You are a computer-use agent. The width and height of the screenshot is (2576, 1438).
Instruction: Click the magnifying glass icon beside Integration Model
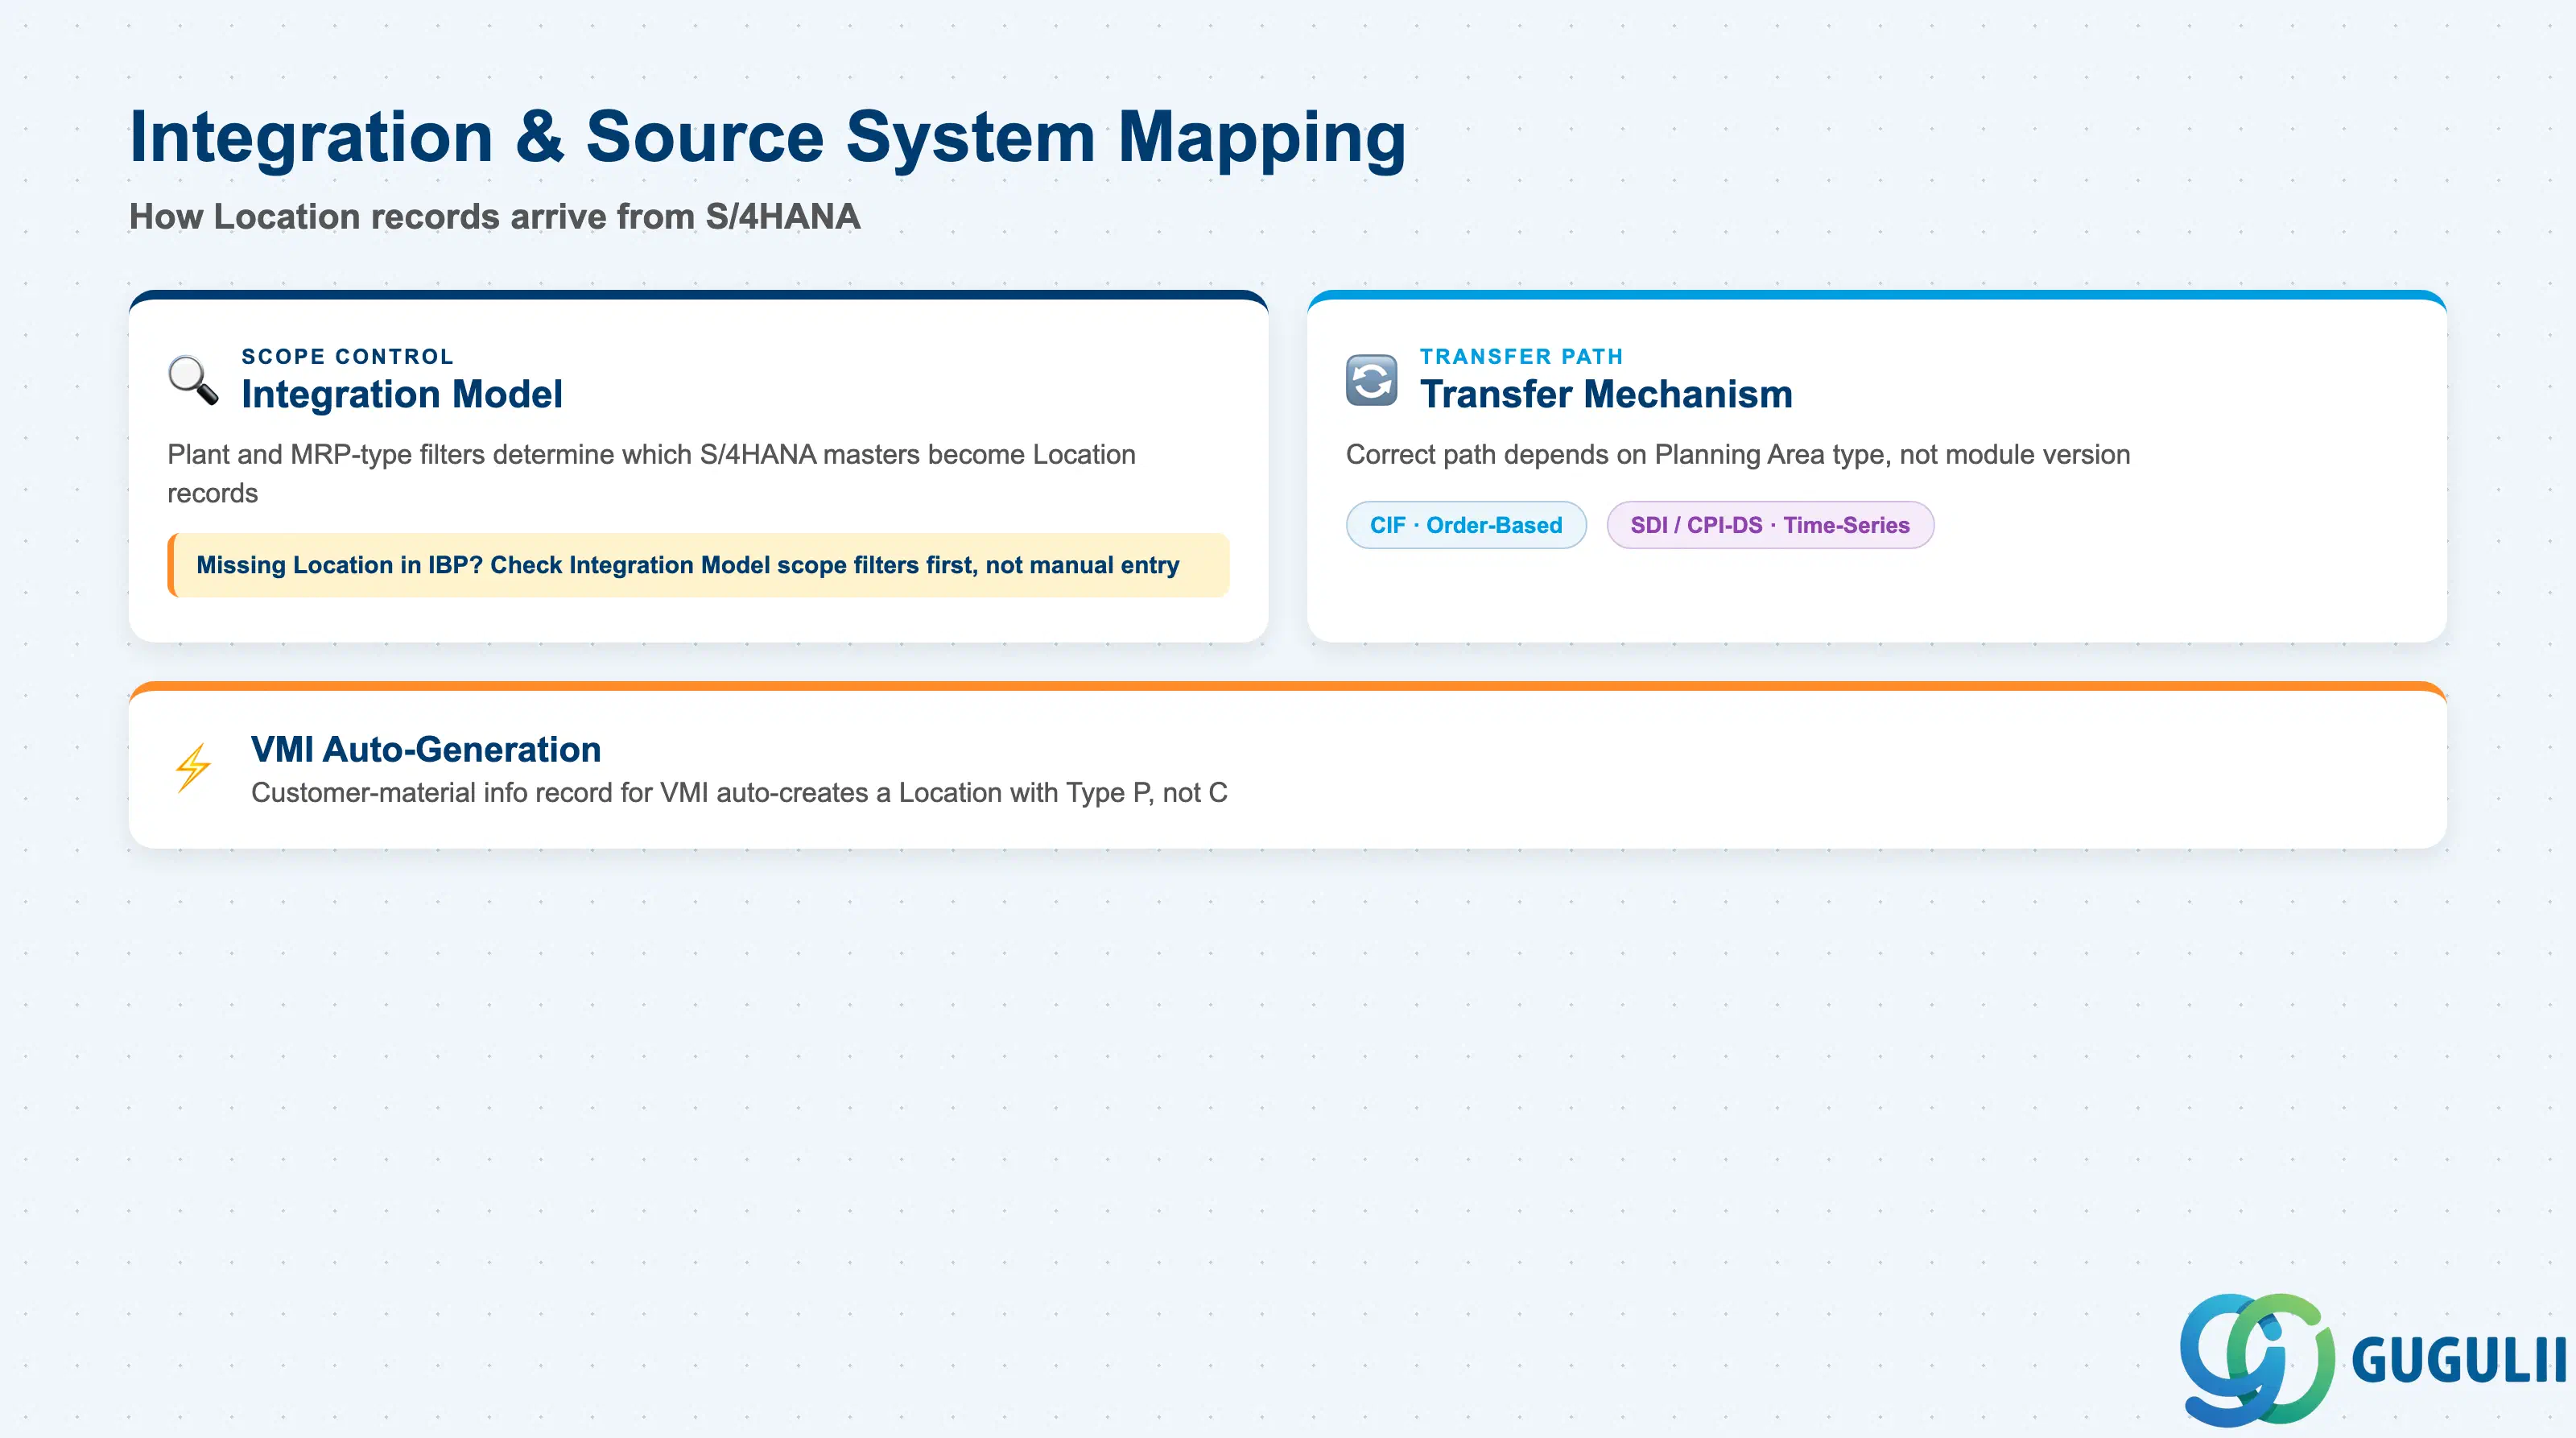coord(193,380)
